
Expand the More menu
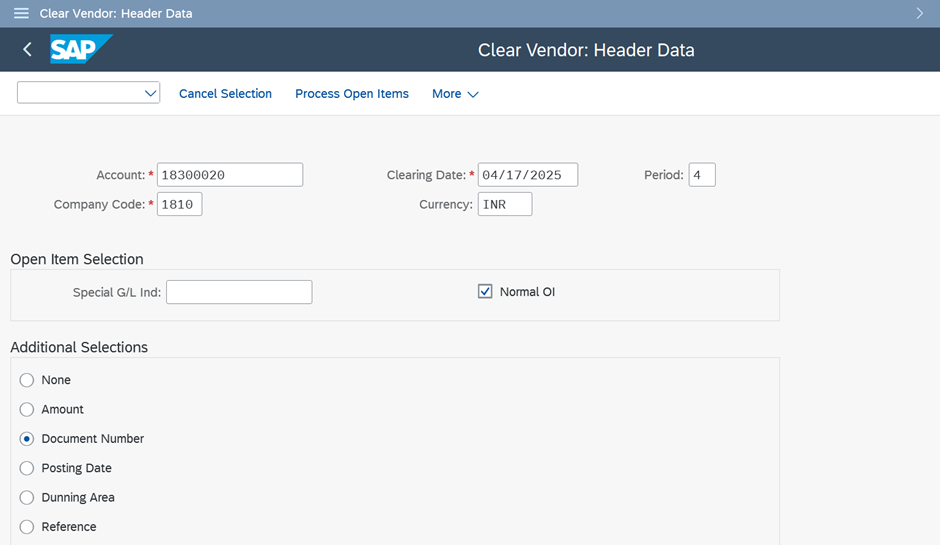tap(455, 94)
